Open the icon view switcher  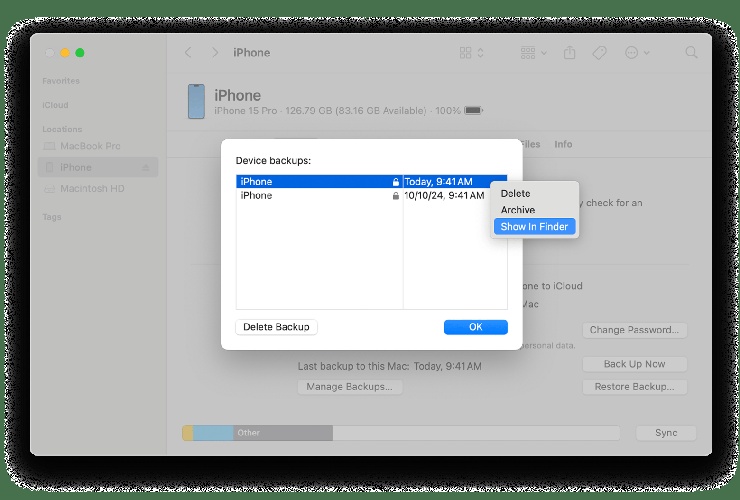[471, 52]
